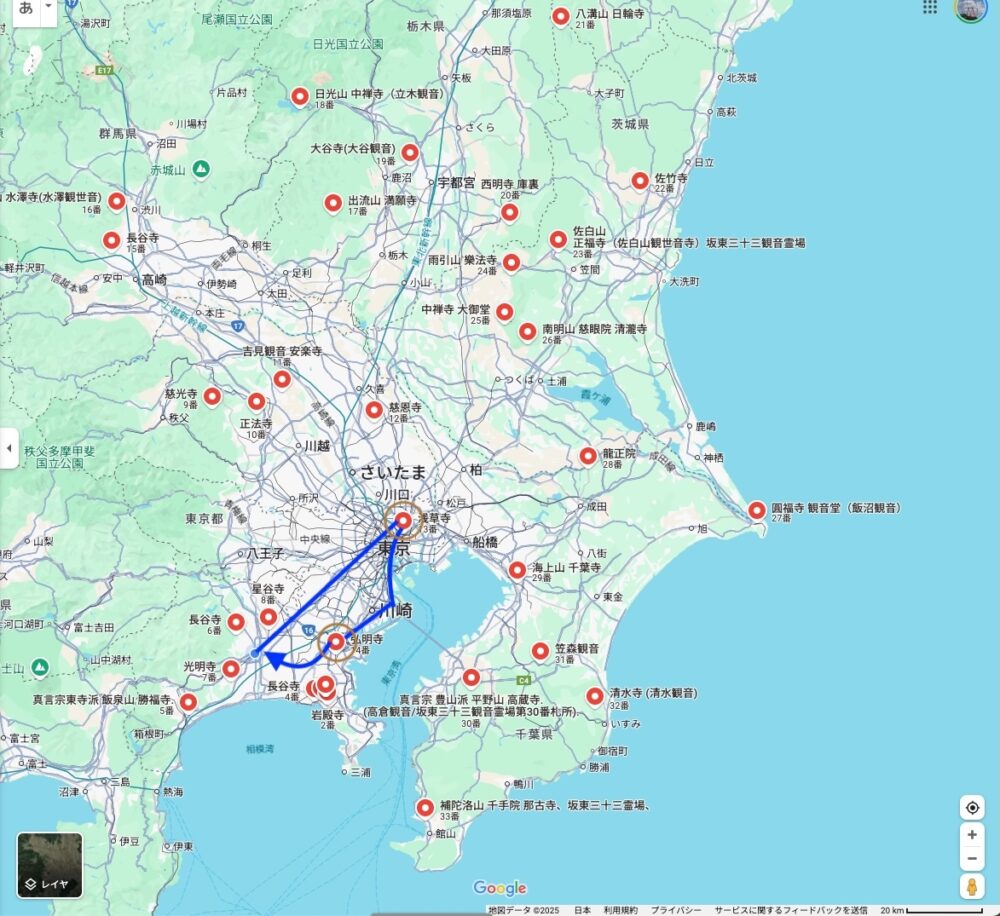The width and height of the screenshot is (1000, 916).
Task: Click the 宇都宮 city label
Action: click(456, 183)
